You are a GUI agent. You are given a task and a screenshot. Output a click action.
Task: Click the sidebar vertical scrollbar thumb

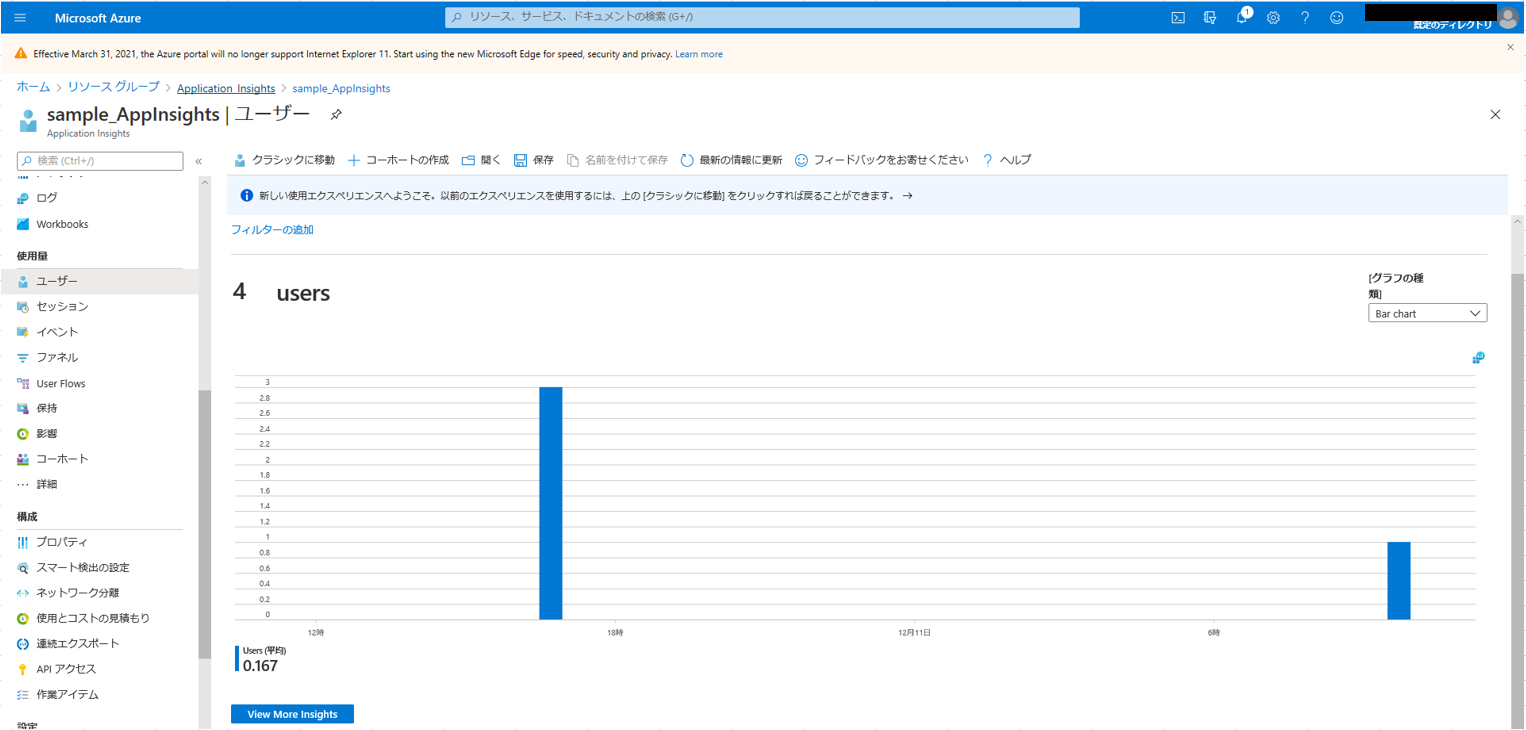204,523
